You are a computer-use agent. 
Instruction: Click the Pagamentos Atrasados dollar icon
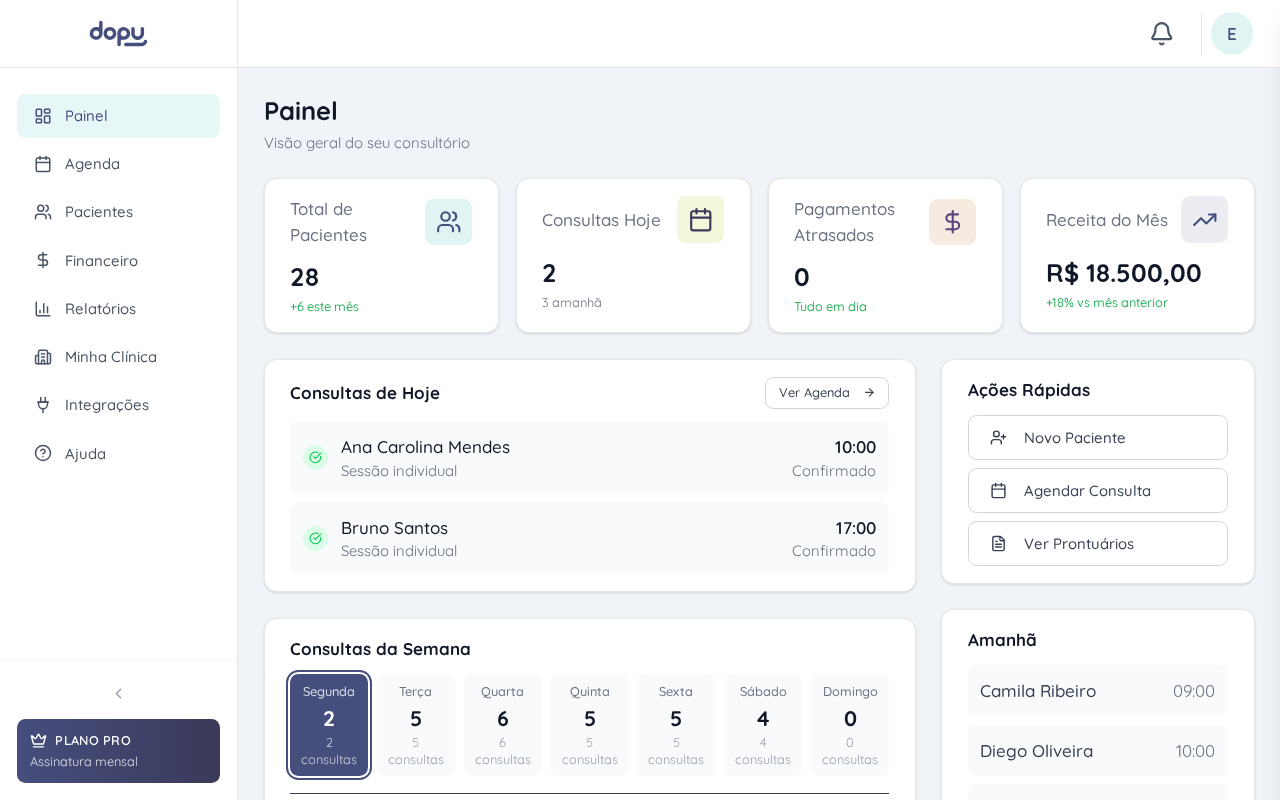952,222
